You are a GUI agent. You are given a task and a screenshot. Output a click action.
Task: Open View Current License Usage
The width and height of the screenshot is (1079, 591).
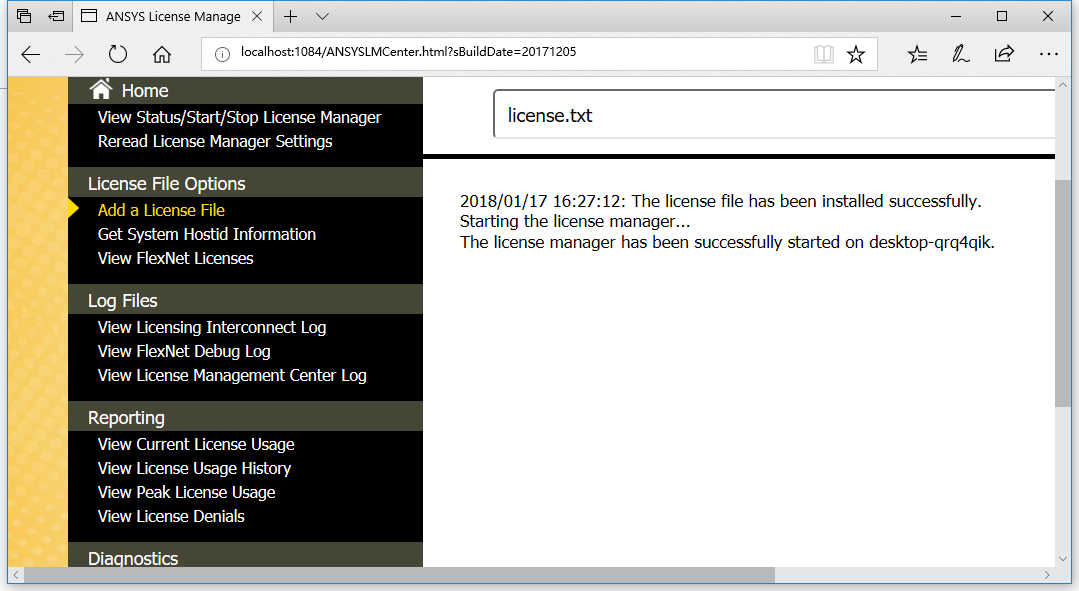(x=196, y=444)
